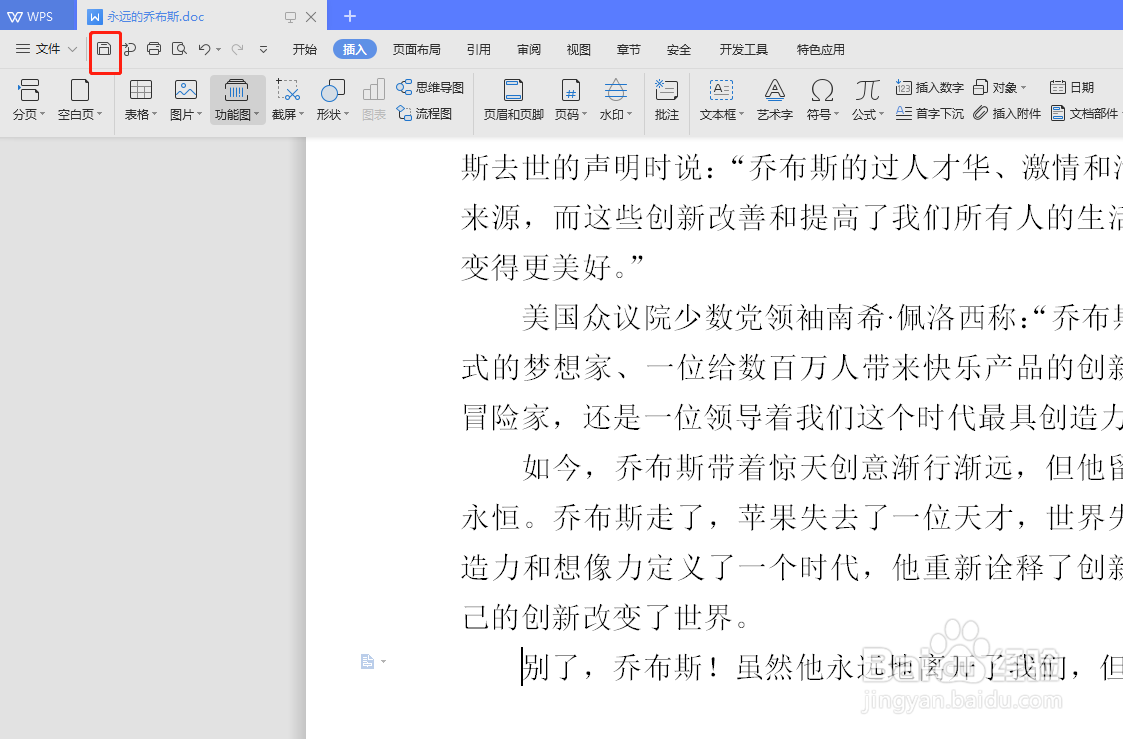Insert a text box with 文本框
1123x739 pixels.
click(x=722, y=100)
